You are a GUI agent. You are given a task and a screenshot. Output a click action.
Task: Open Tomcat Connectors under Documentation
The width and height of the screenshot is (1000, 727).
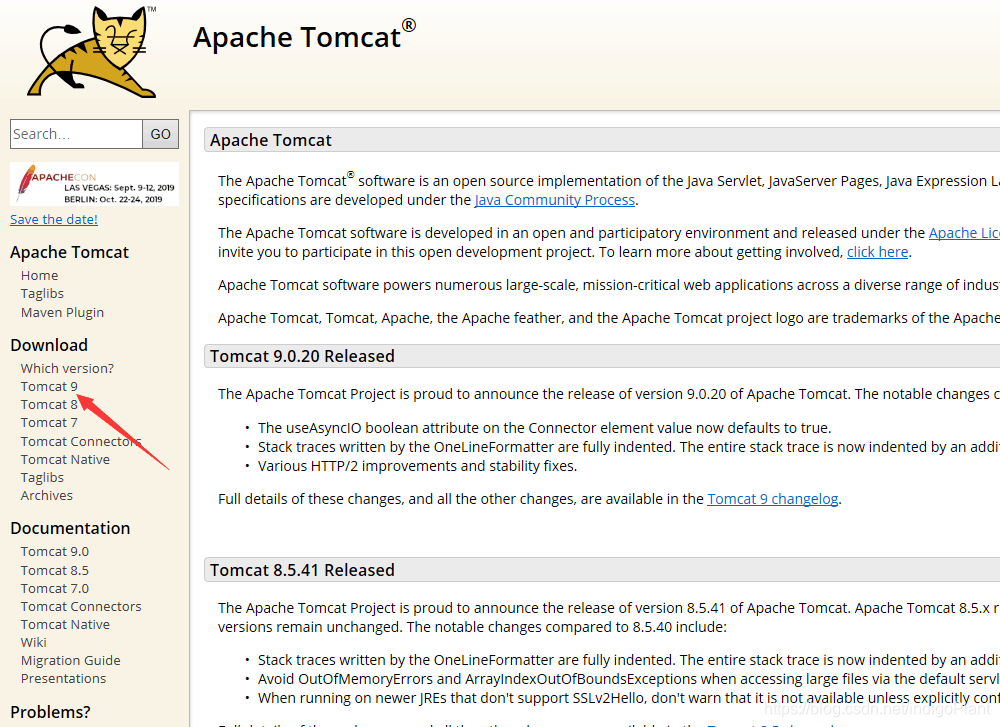point(81,606)
